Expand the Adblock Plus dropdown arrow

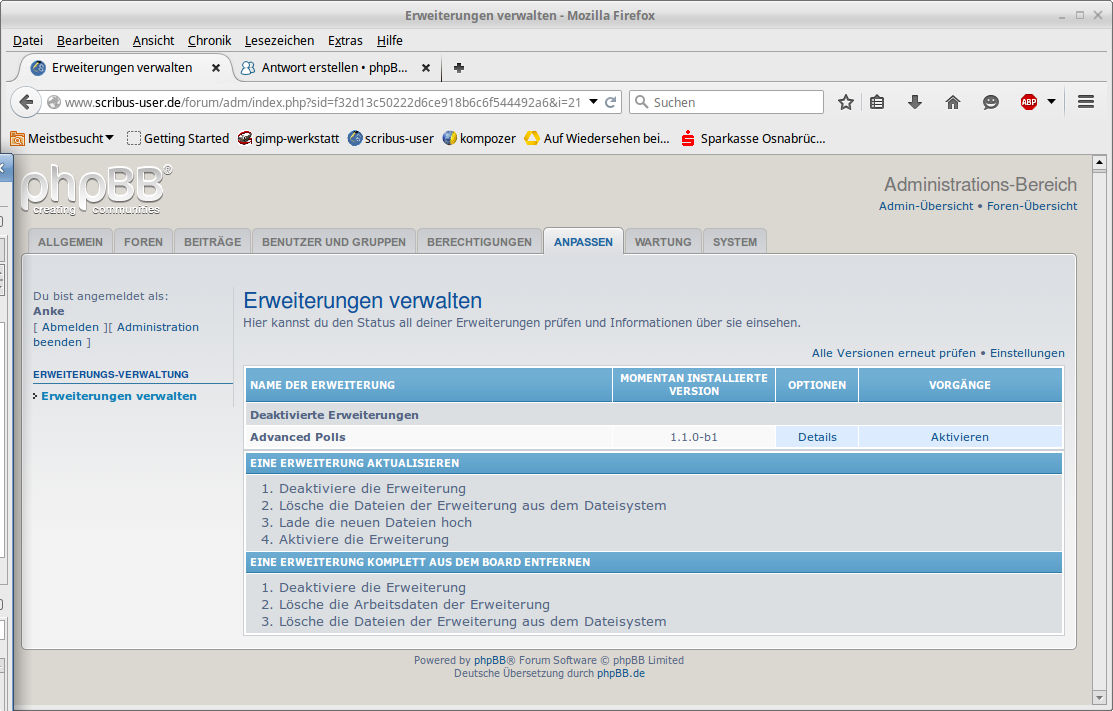point(1051,102)
